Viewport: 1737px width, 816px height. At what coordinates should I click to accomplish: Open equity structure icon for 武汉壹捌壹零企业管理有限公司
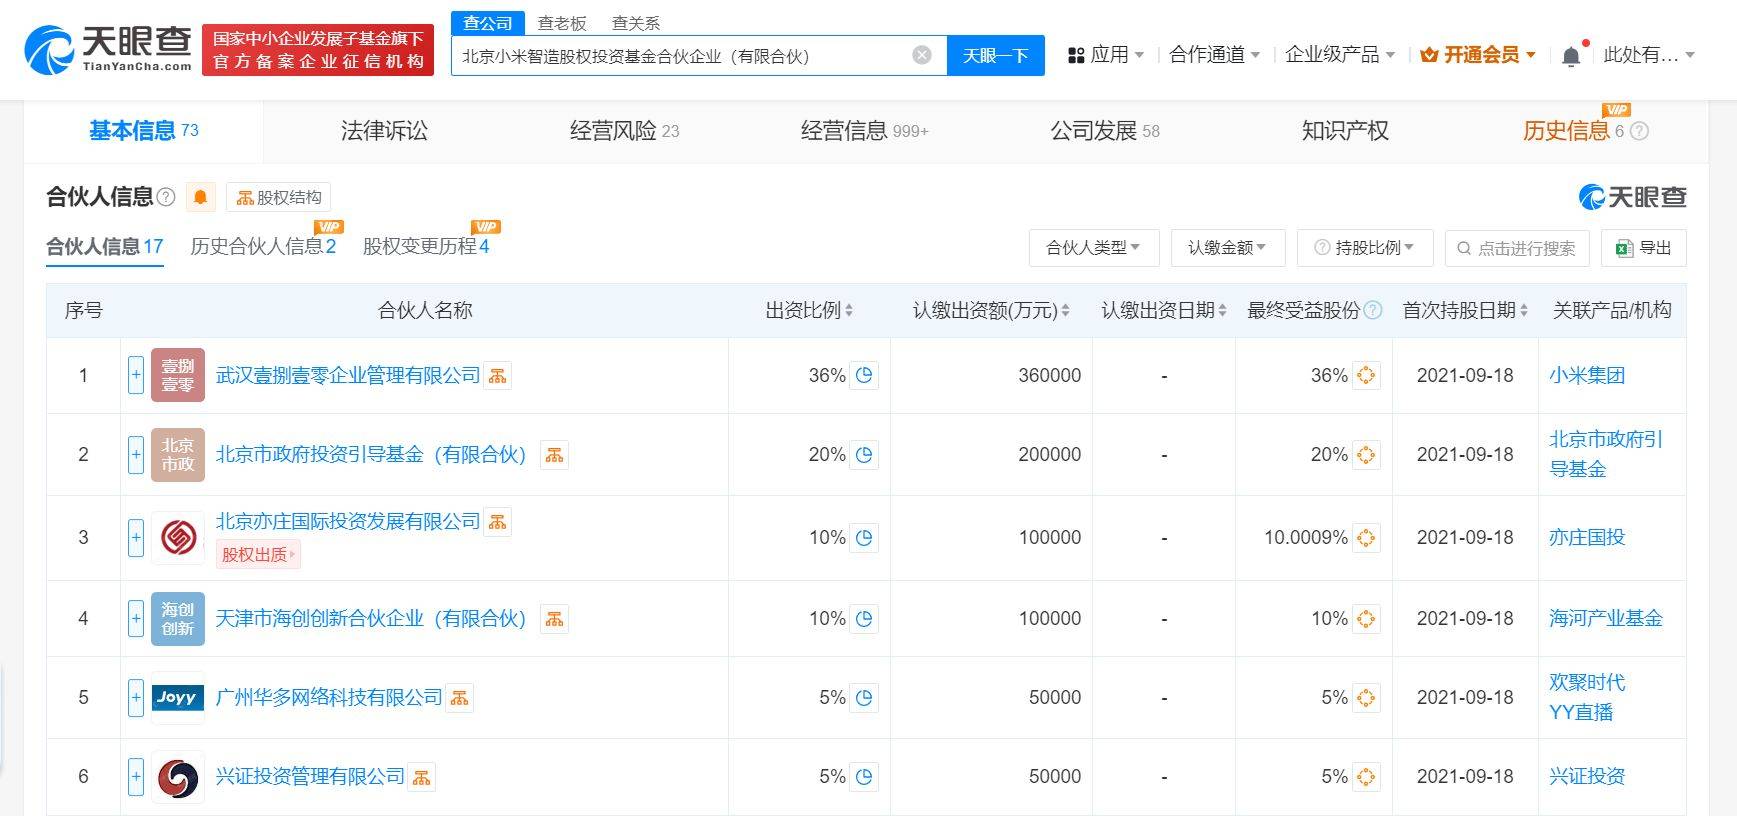(498, 376)
